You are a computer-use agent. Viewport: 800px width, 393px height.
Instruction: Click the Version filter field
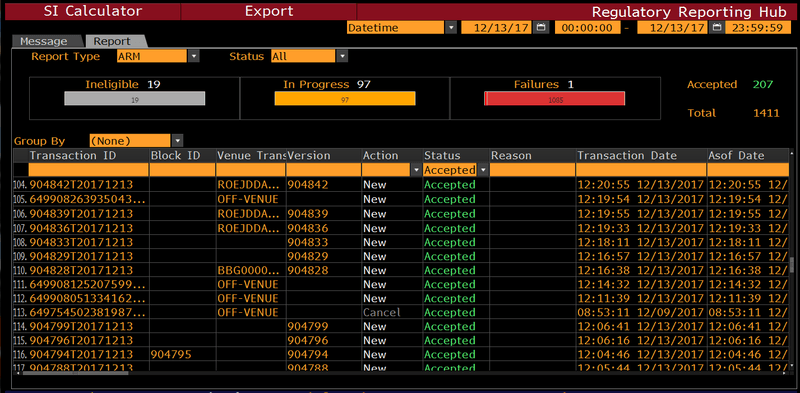323,170
